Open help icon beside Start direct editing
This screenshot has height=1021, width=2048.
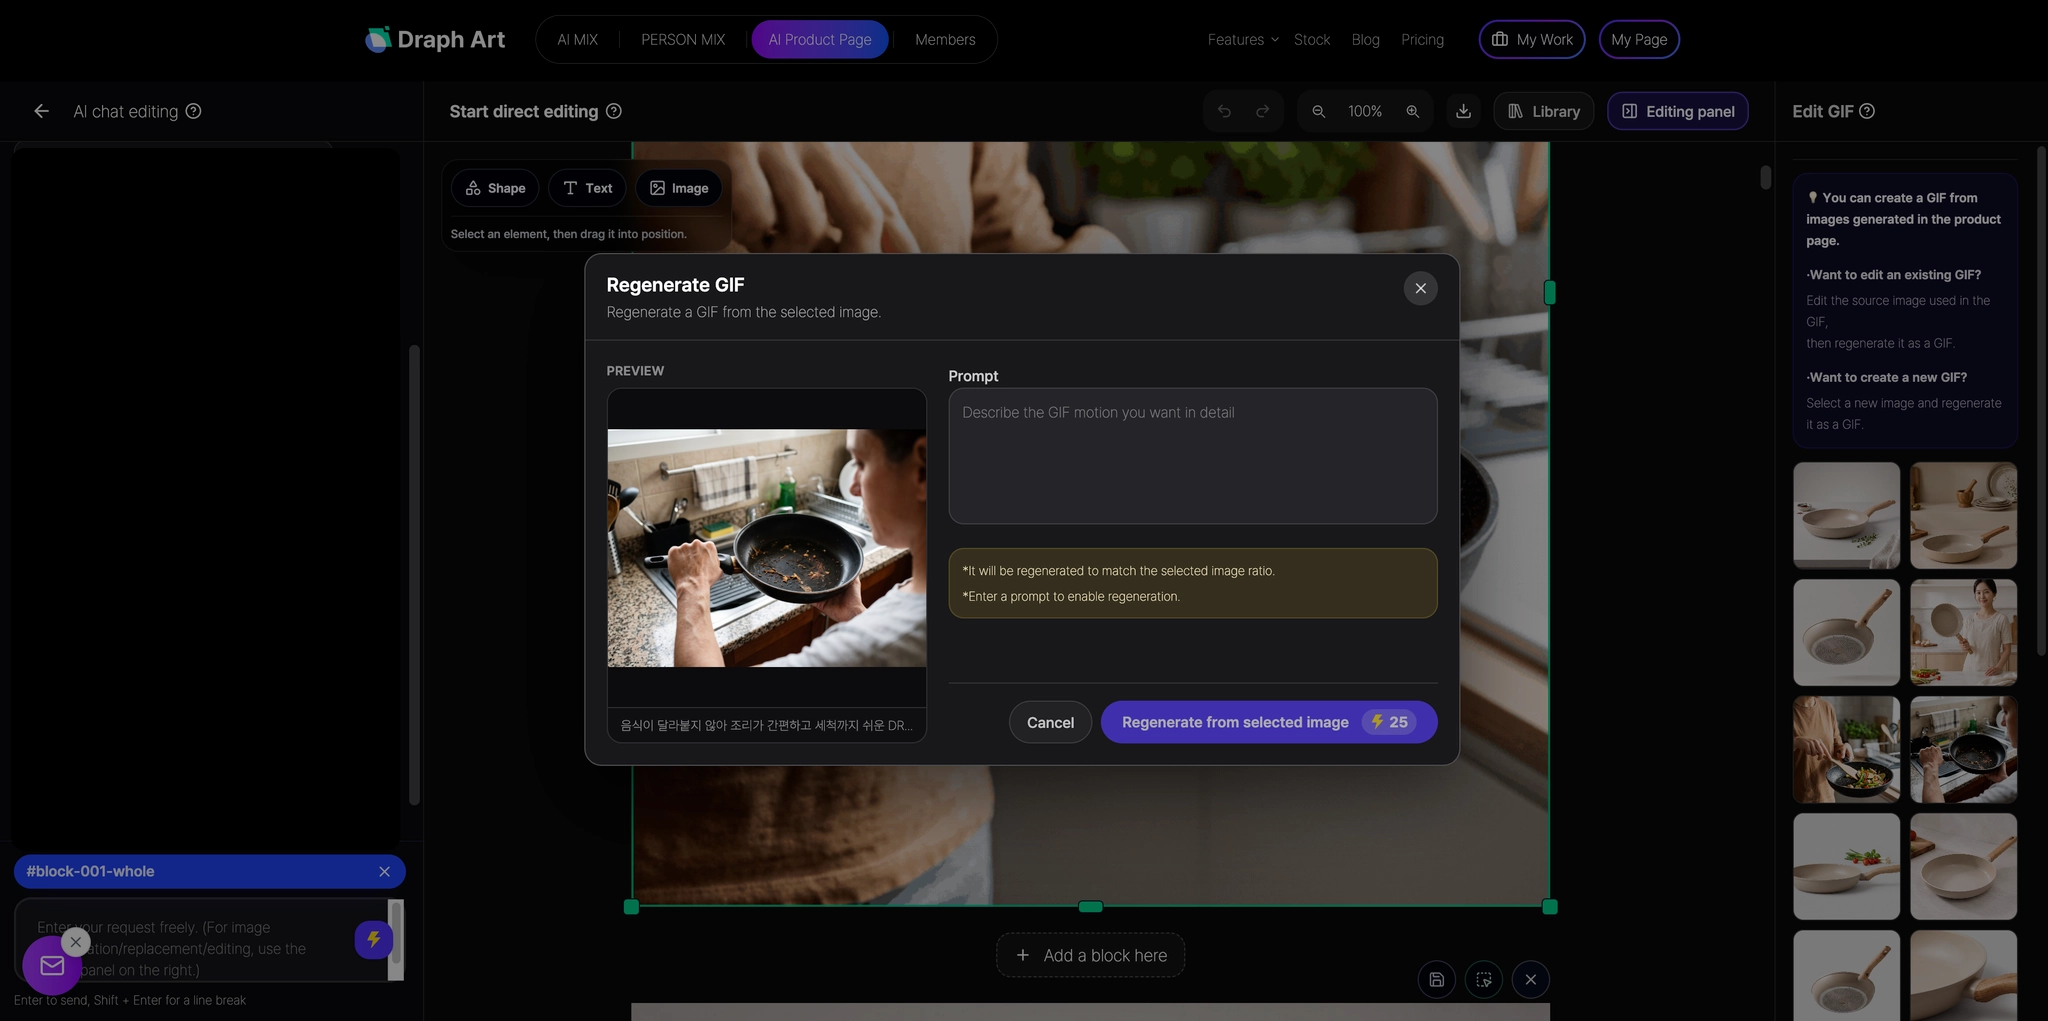coord(614,111)
